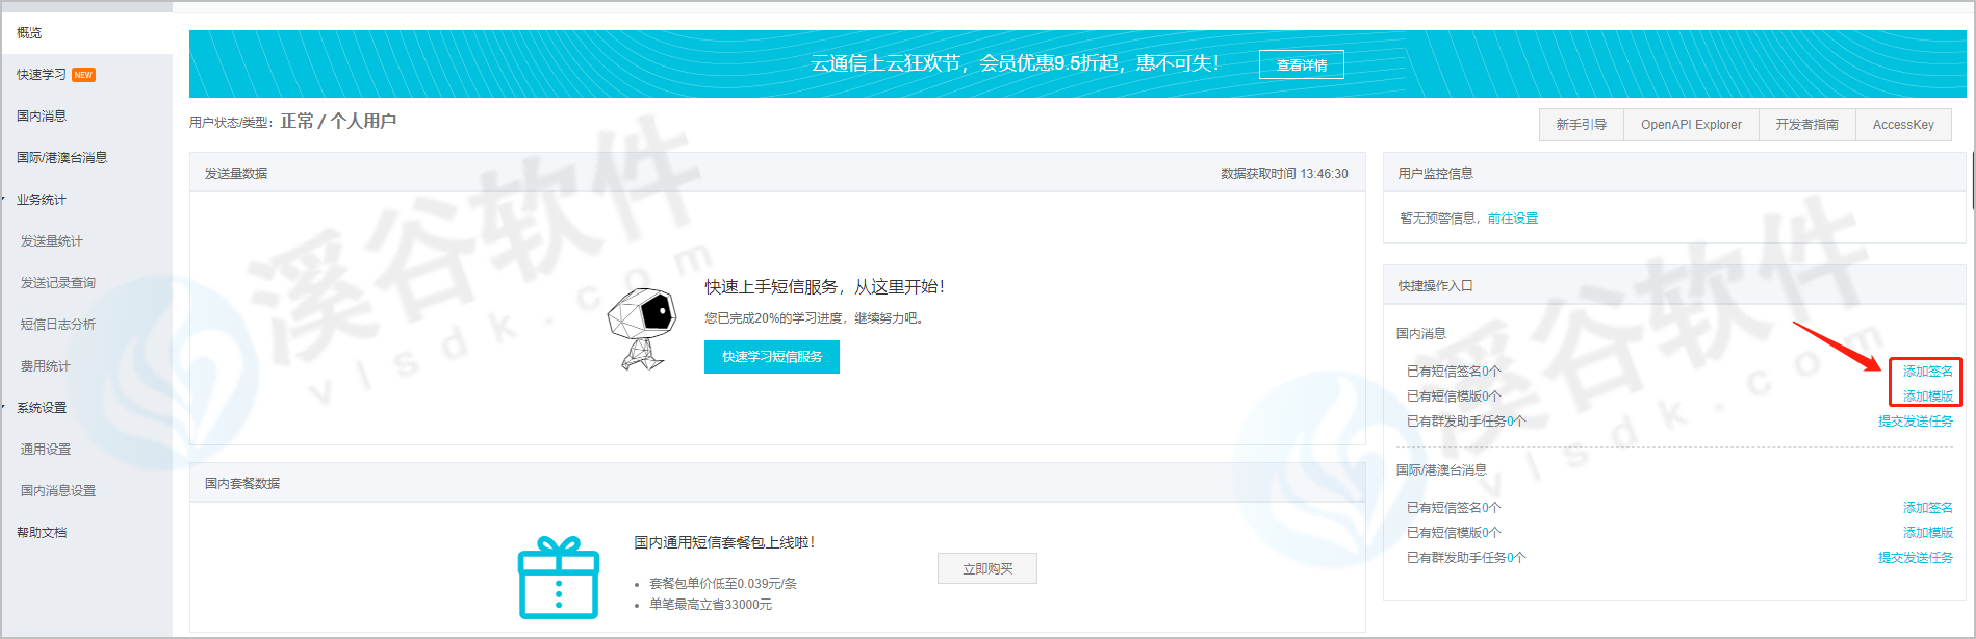1976x639 pixels.
Task: Click the NEW badge beside 快速学习
Action: [84, 75]
